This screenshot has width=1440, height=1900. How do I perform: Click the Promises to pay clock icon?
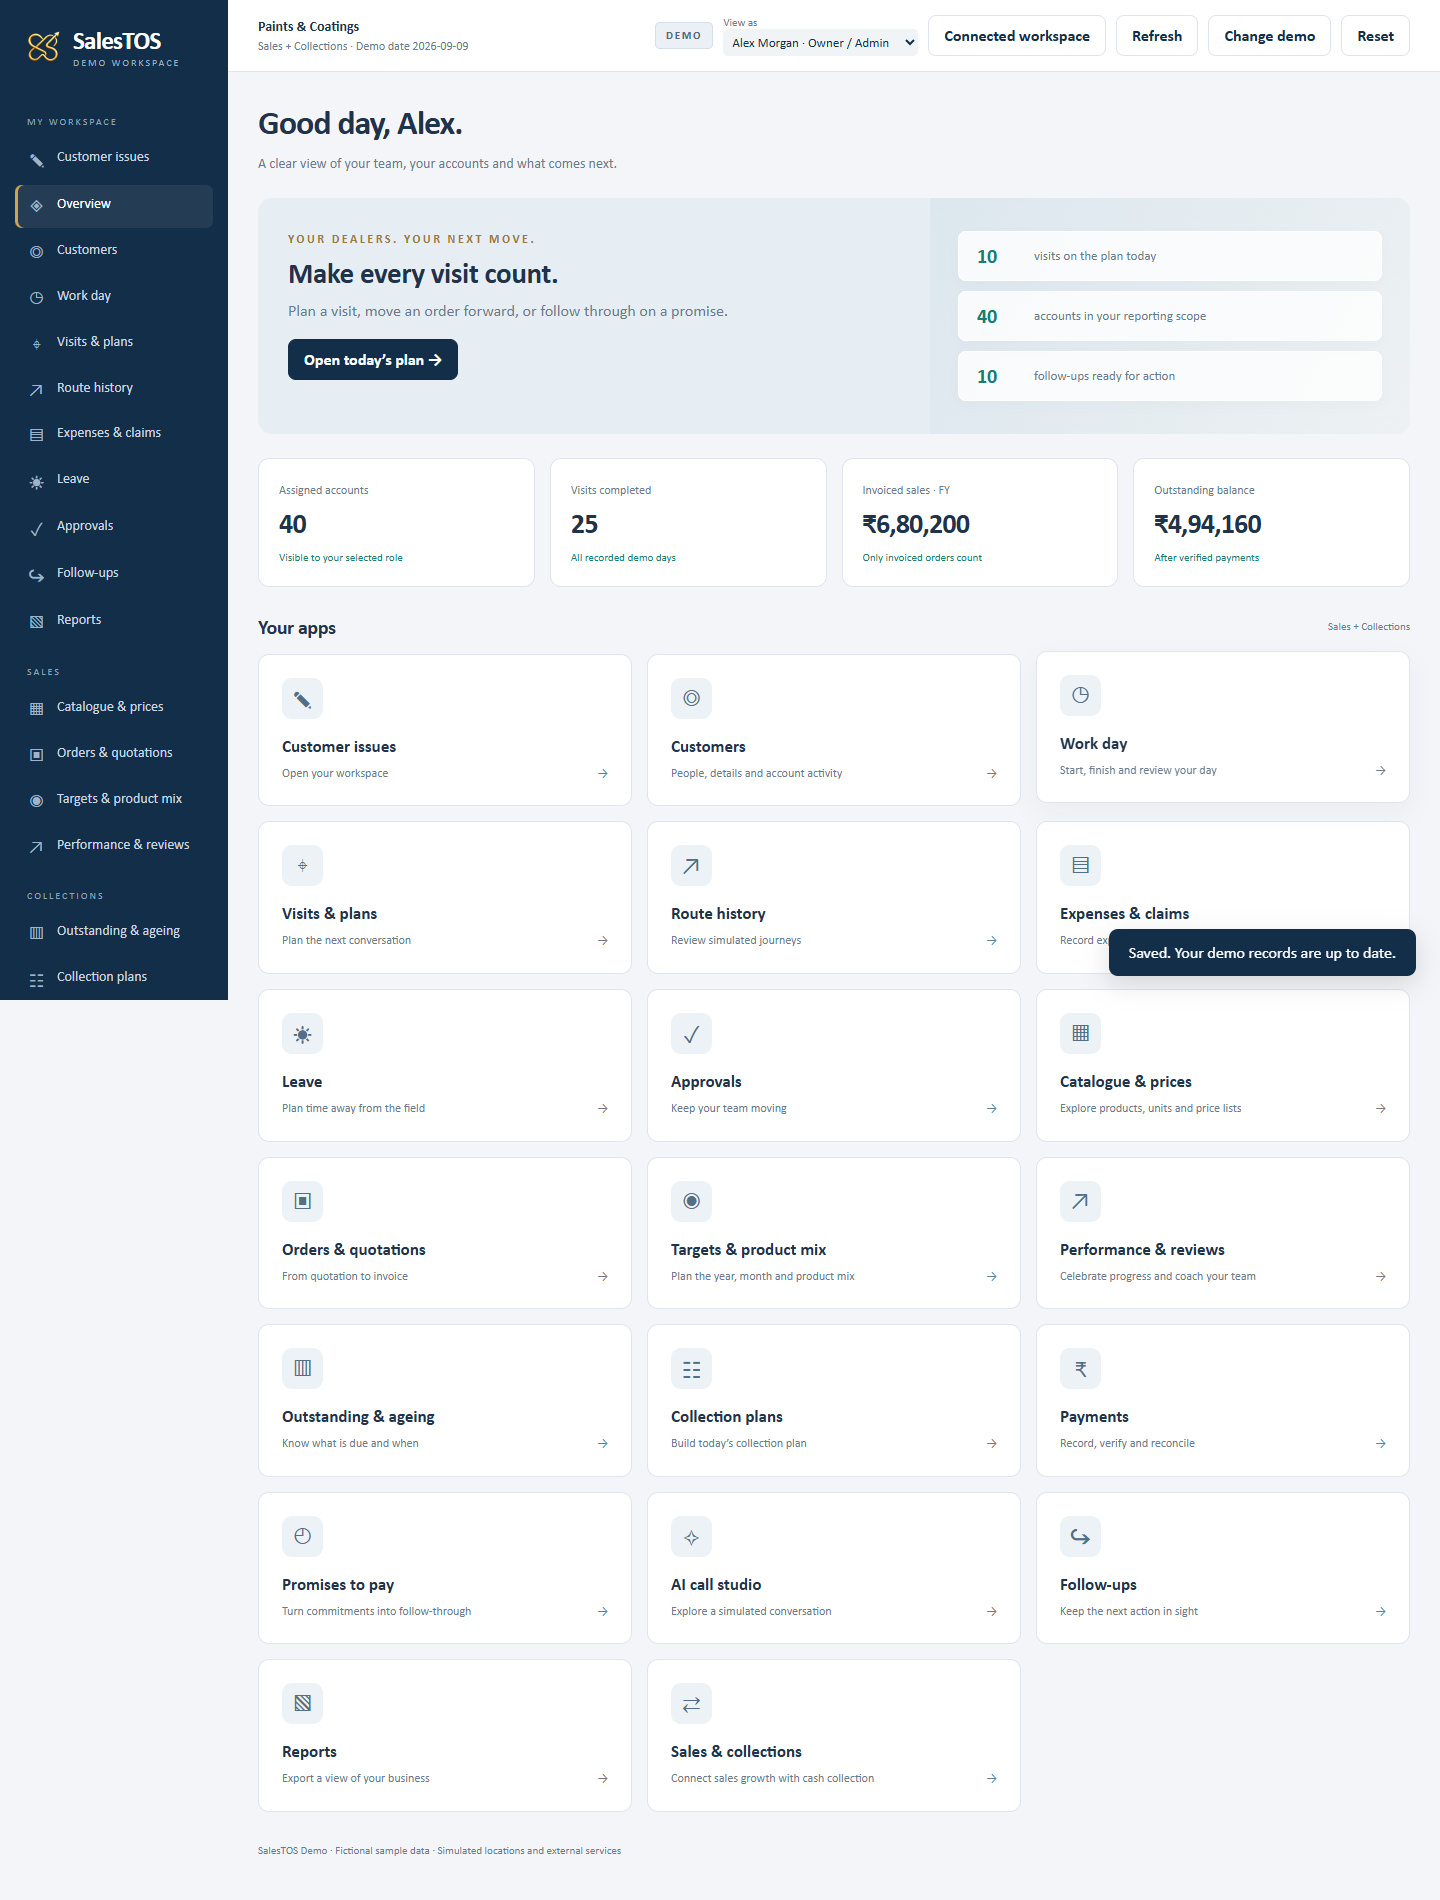point(302,1536)
